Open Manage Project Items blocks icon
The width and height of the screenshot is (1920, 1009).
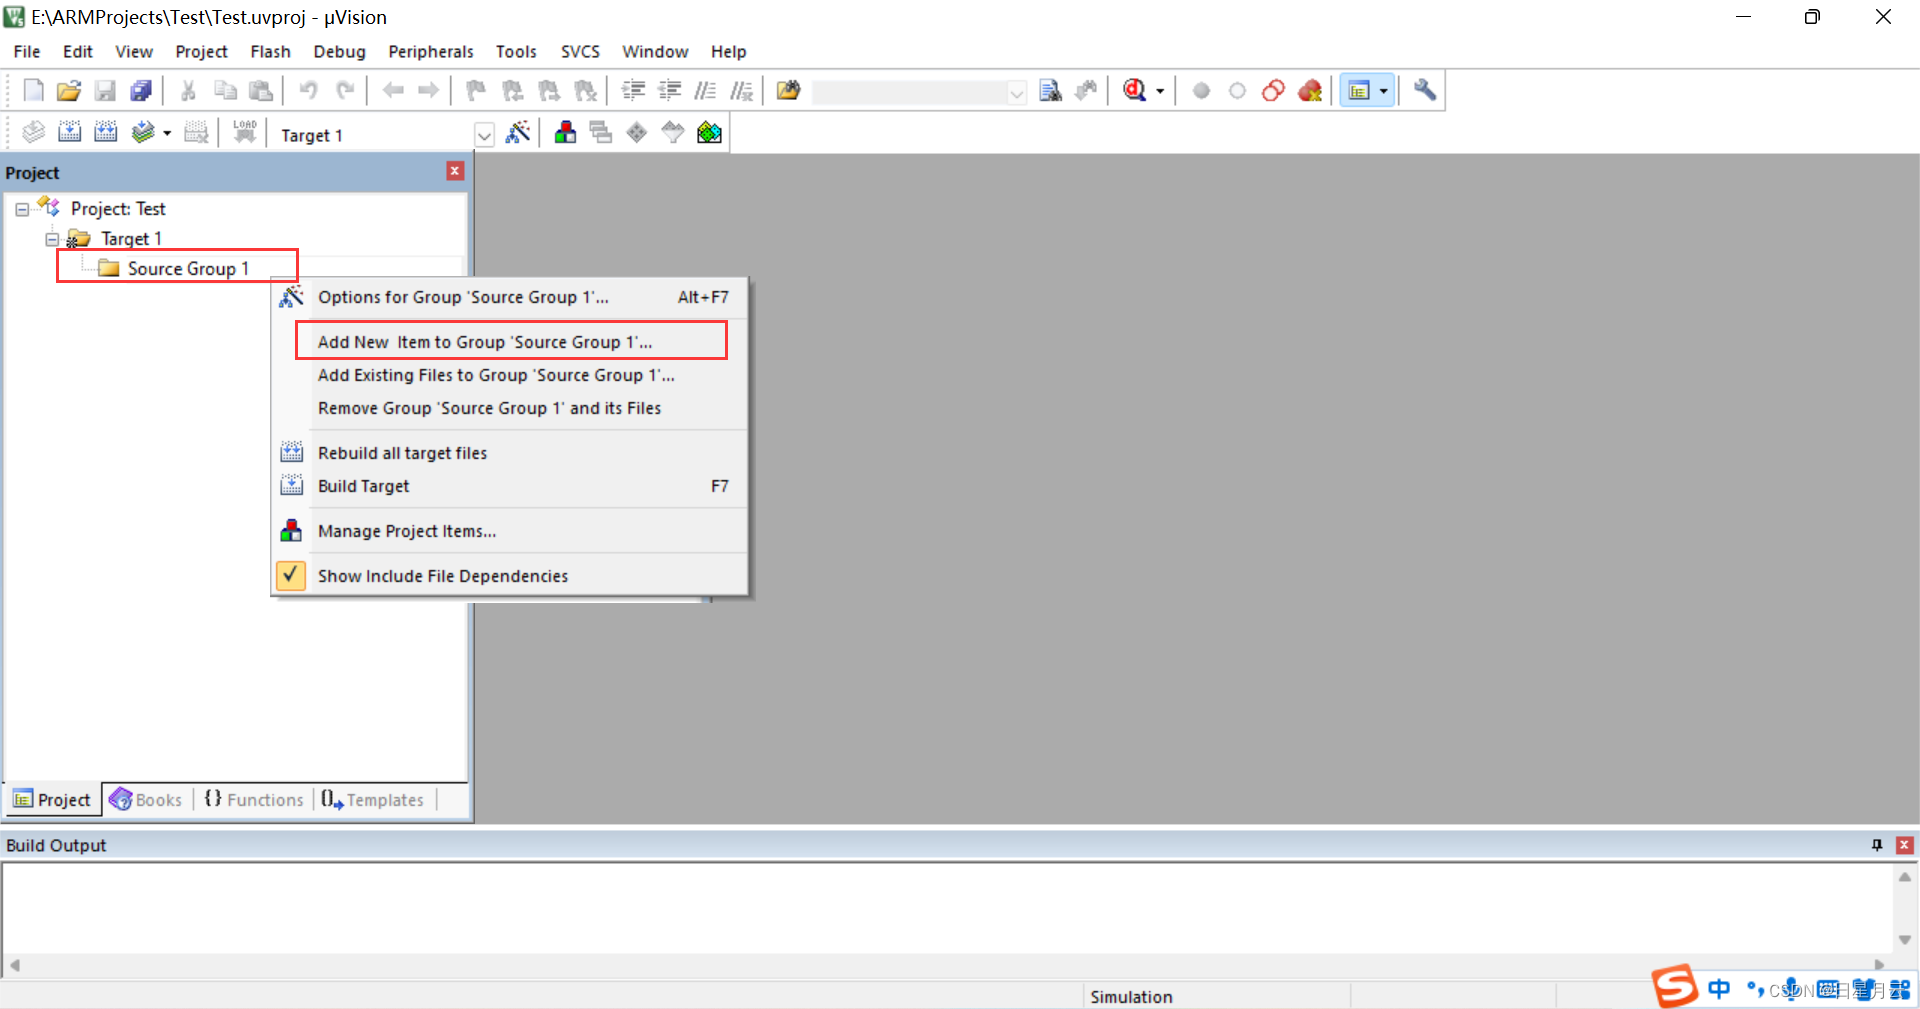(565, 132)
